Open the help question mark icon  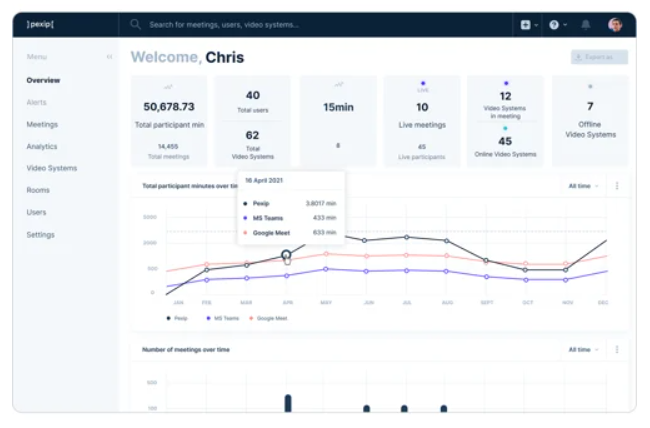553,24
